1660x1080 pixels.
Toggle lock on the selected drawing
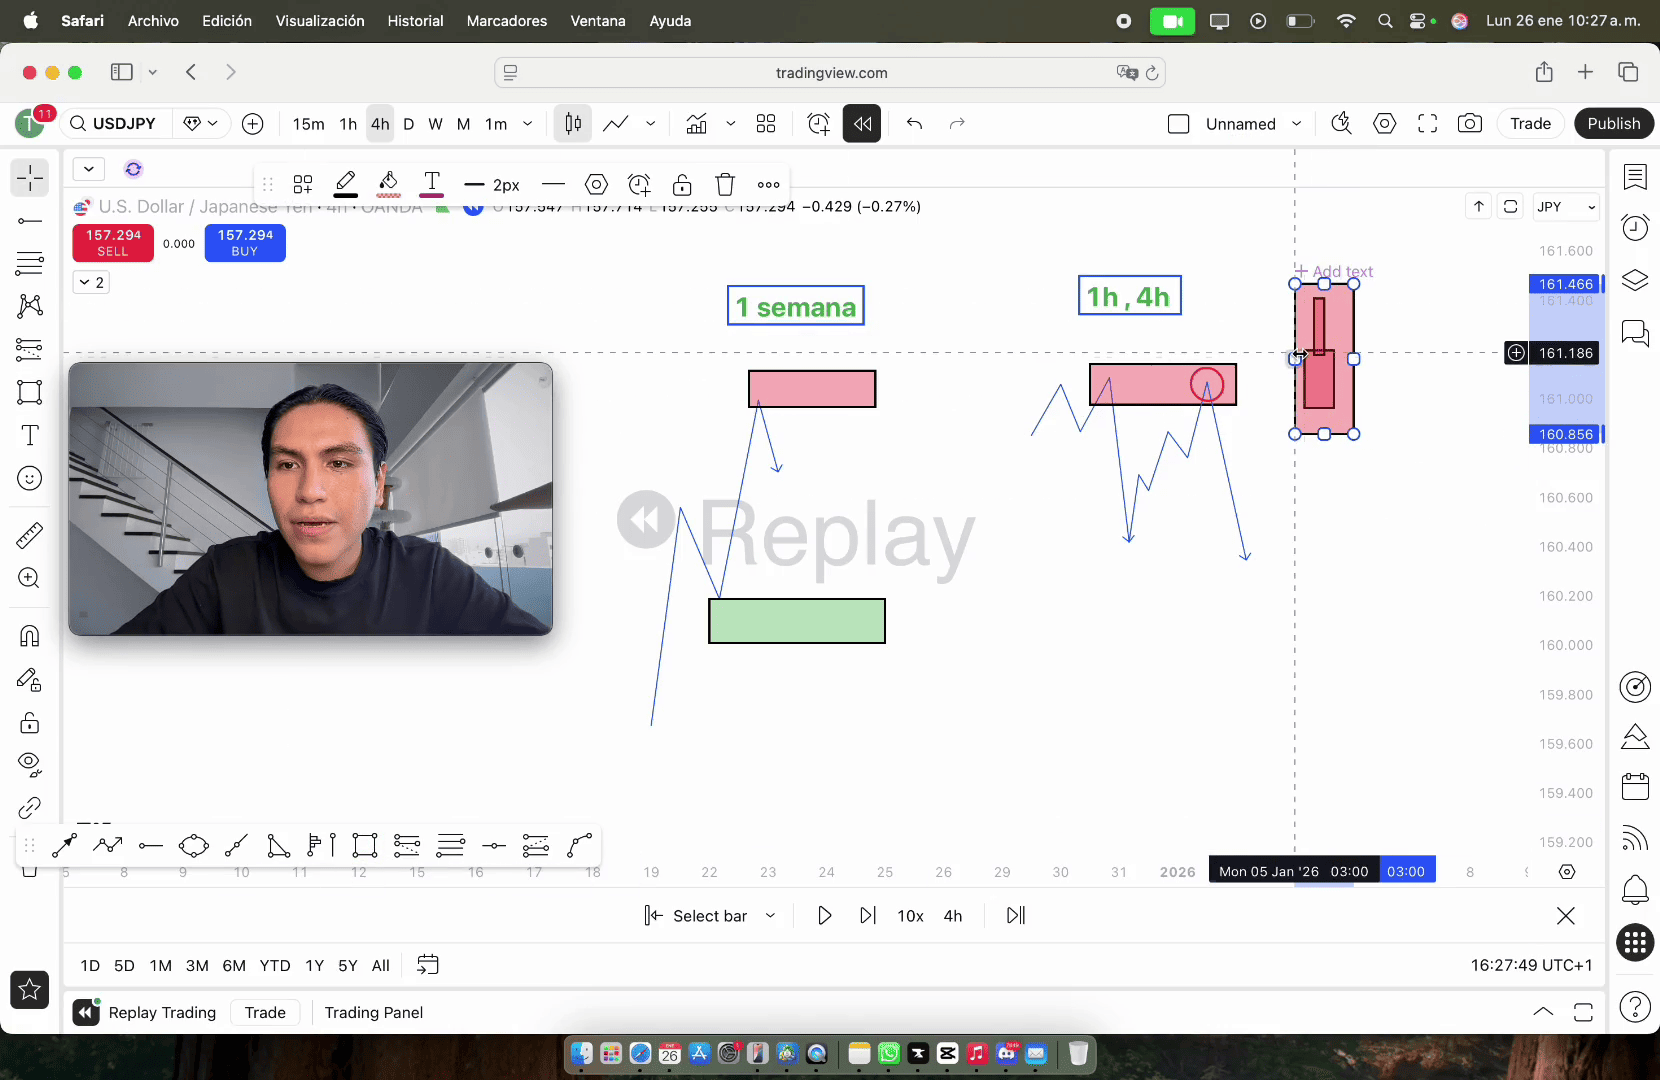pyautogui.click(x=682, y=185)
